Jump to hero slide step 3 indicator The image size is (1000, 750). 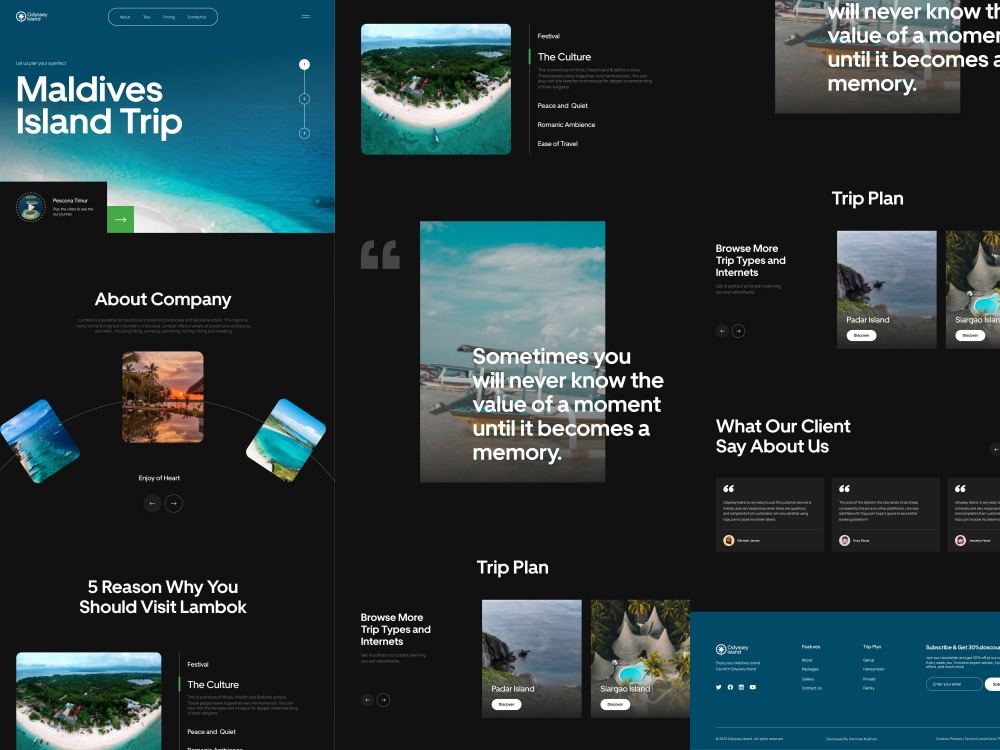pyautogui.click(x=304, y=133)
